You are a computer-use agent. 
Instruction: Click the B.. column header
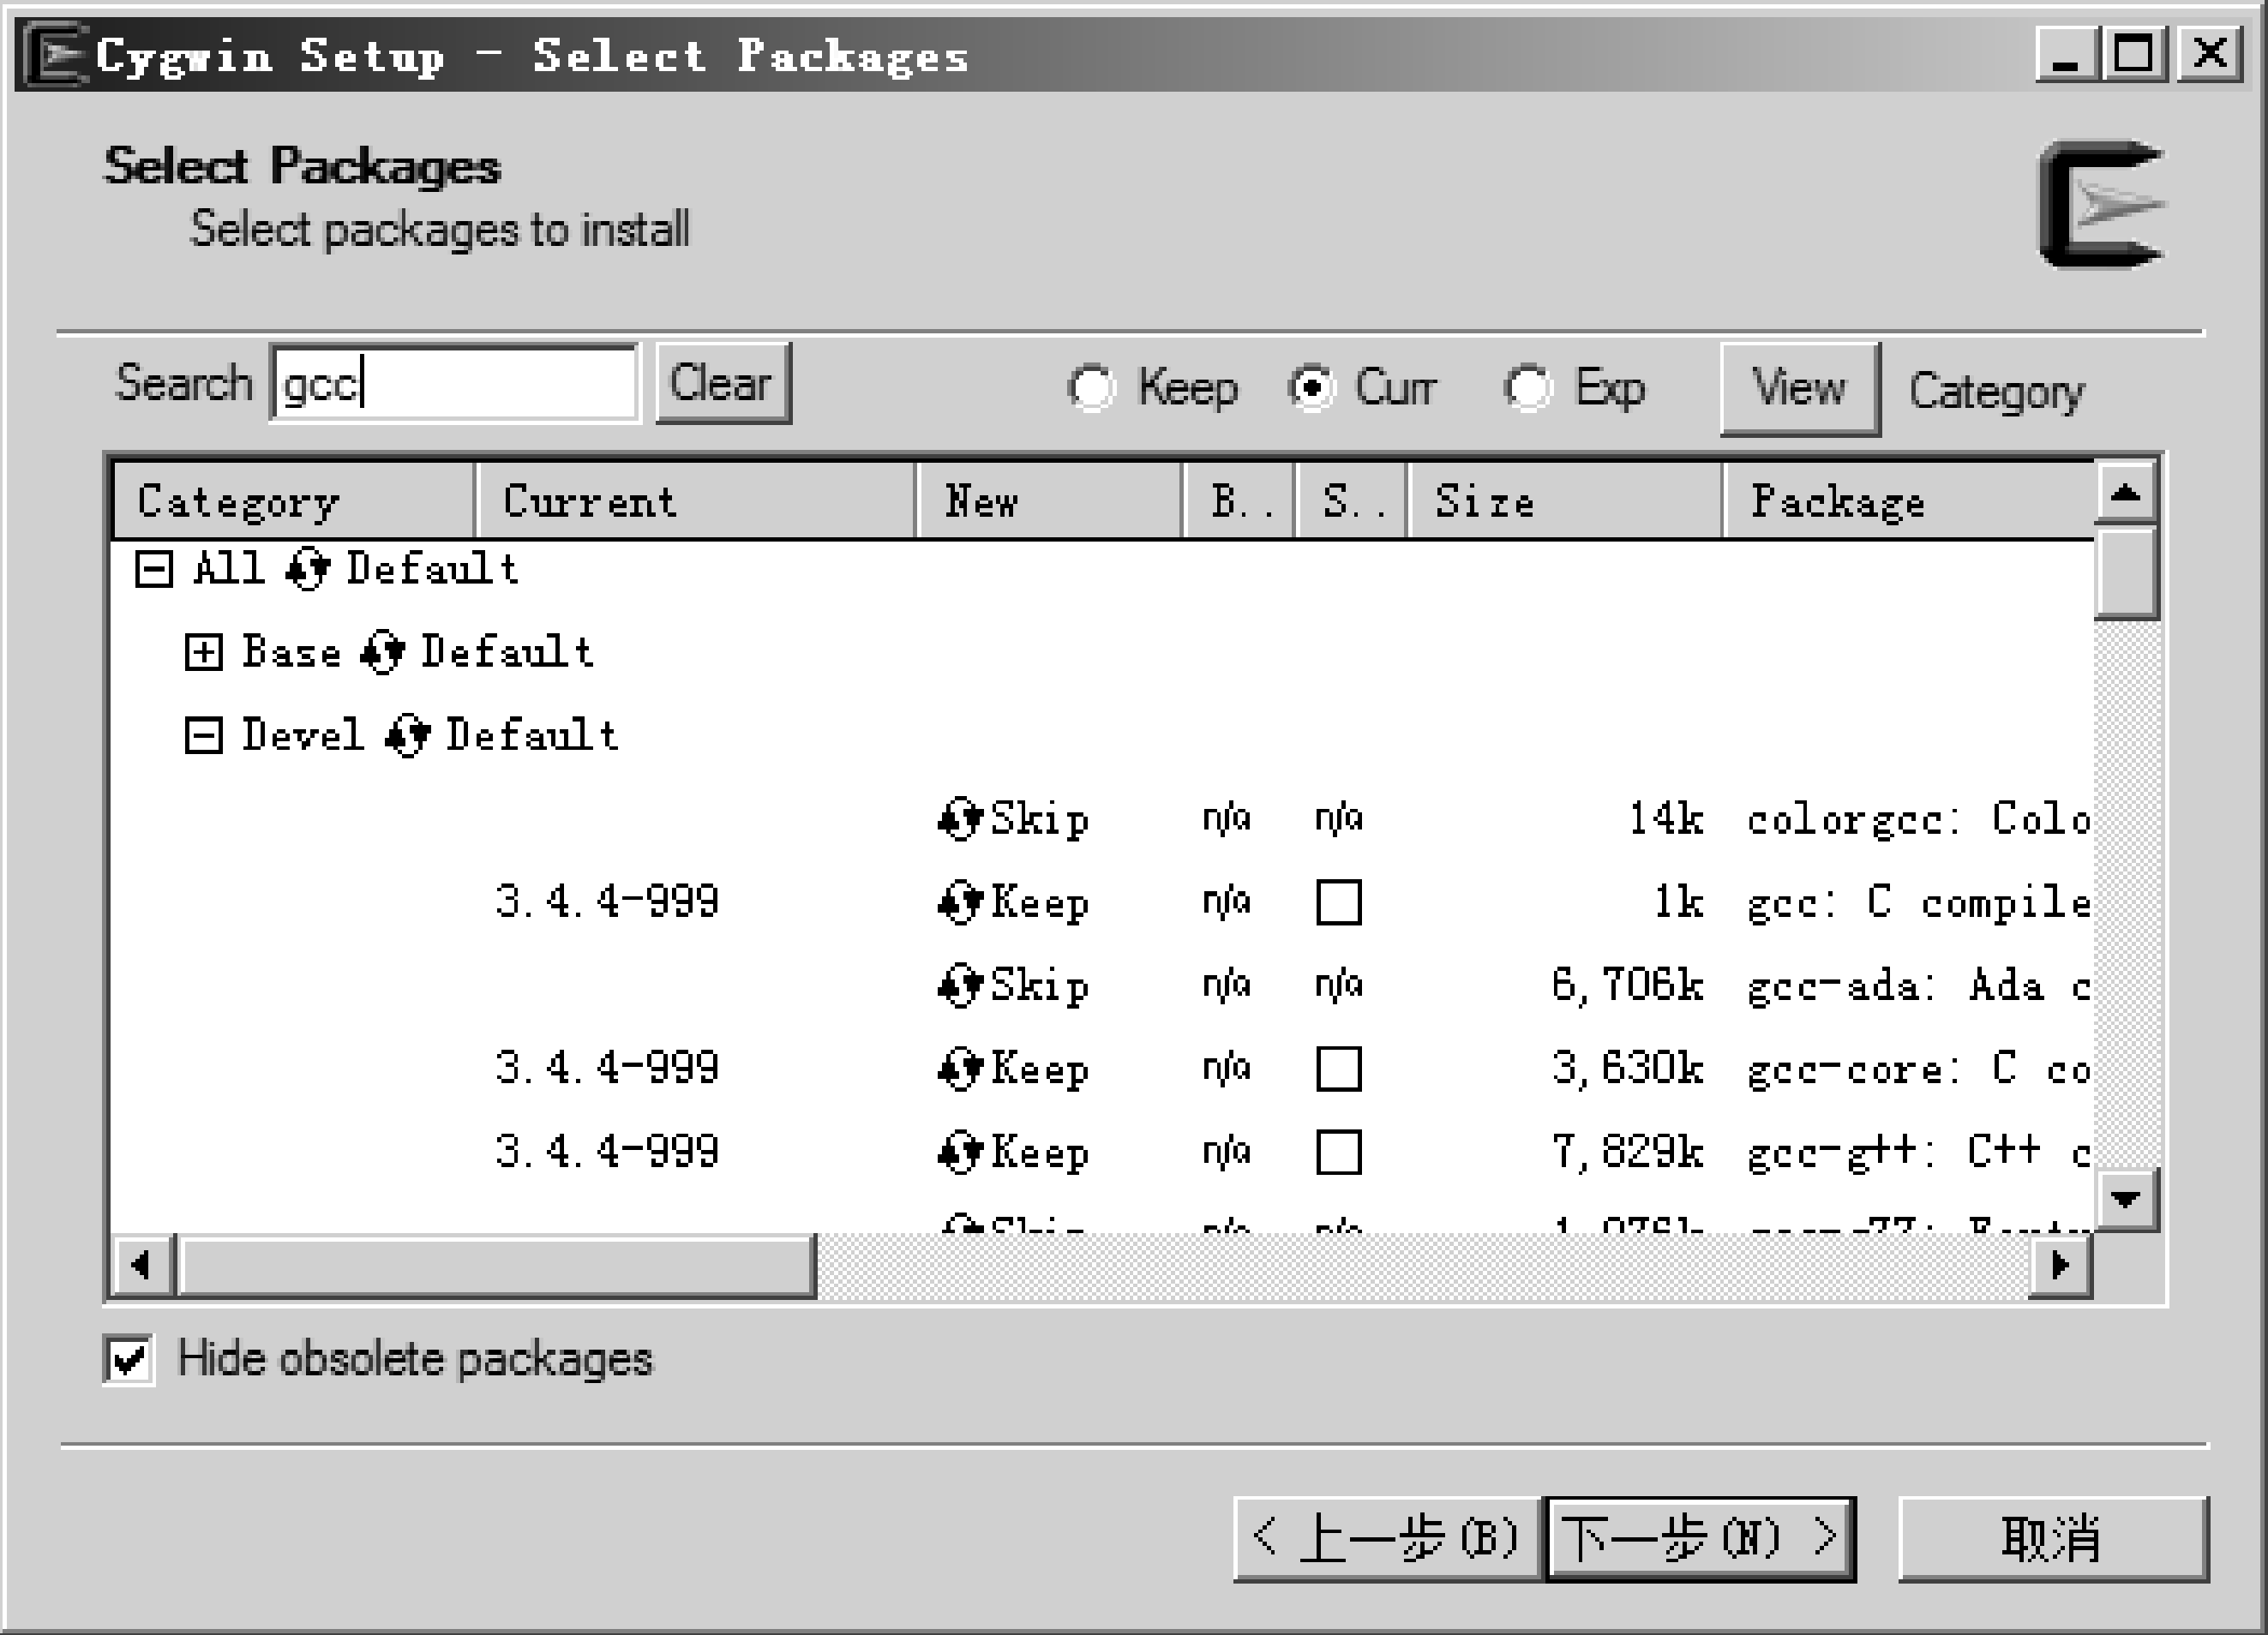click(1239, 500)
